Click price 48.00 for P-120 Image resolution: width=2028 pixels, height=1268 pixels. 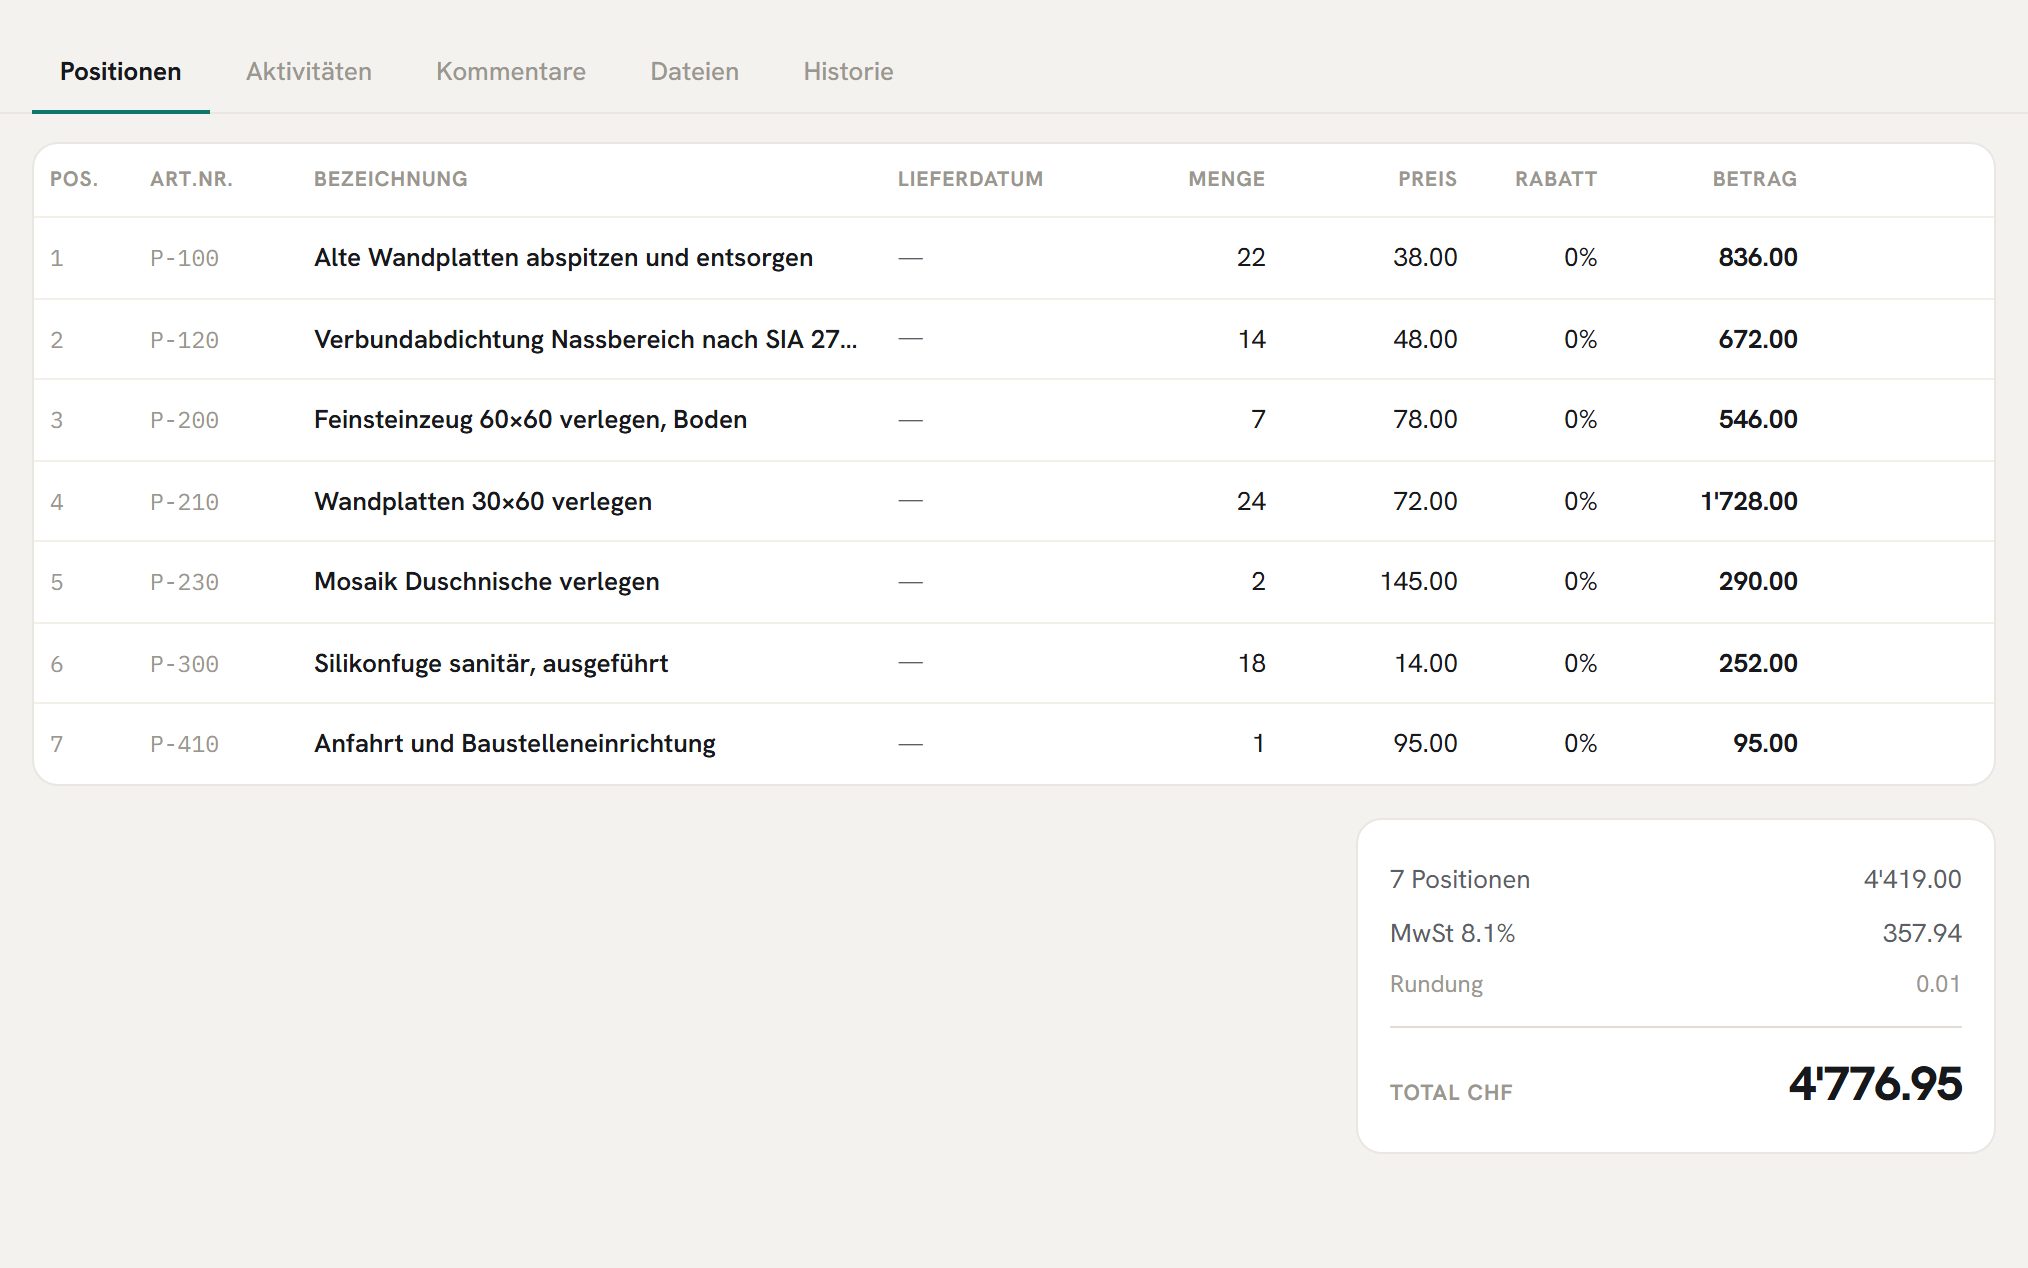pos(1425,340)
